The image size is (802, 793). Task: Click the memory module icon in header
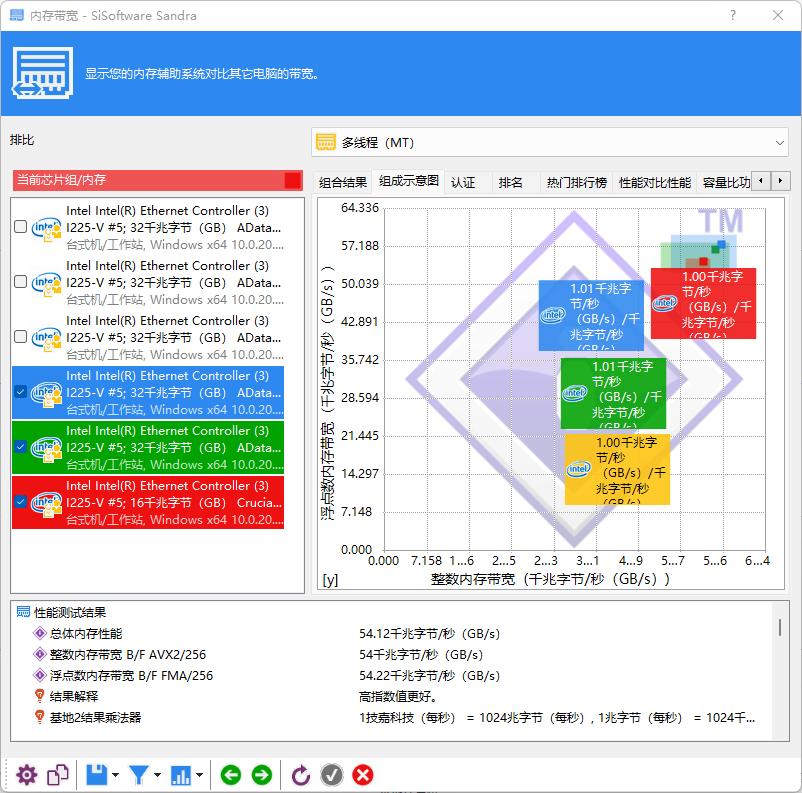[x=42, y=73]
